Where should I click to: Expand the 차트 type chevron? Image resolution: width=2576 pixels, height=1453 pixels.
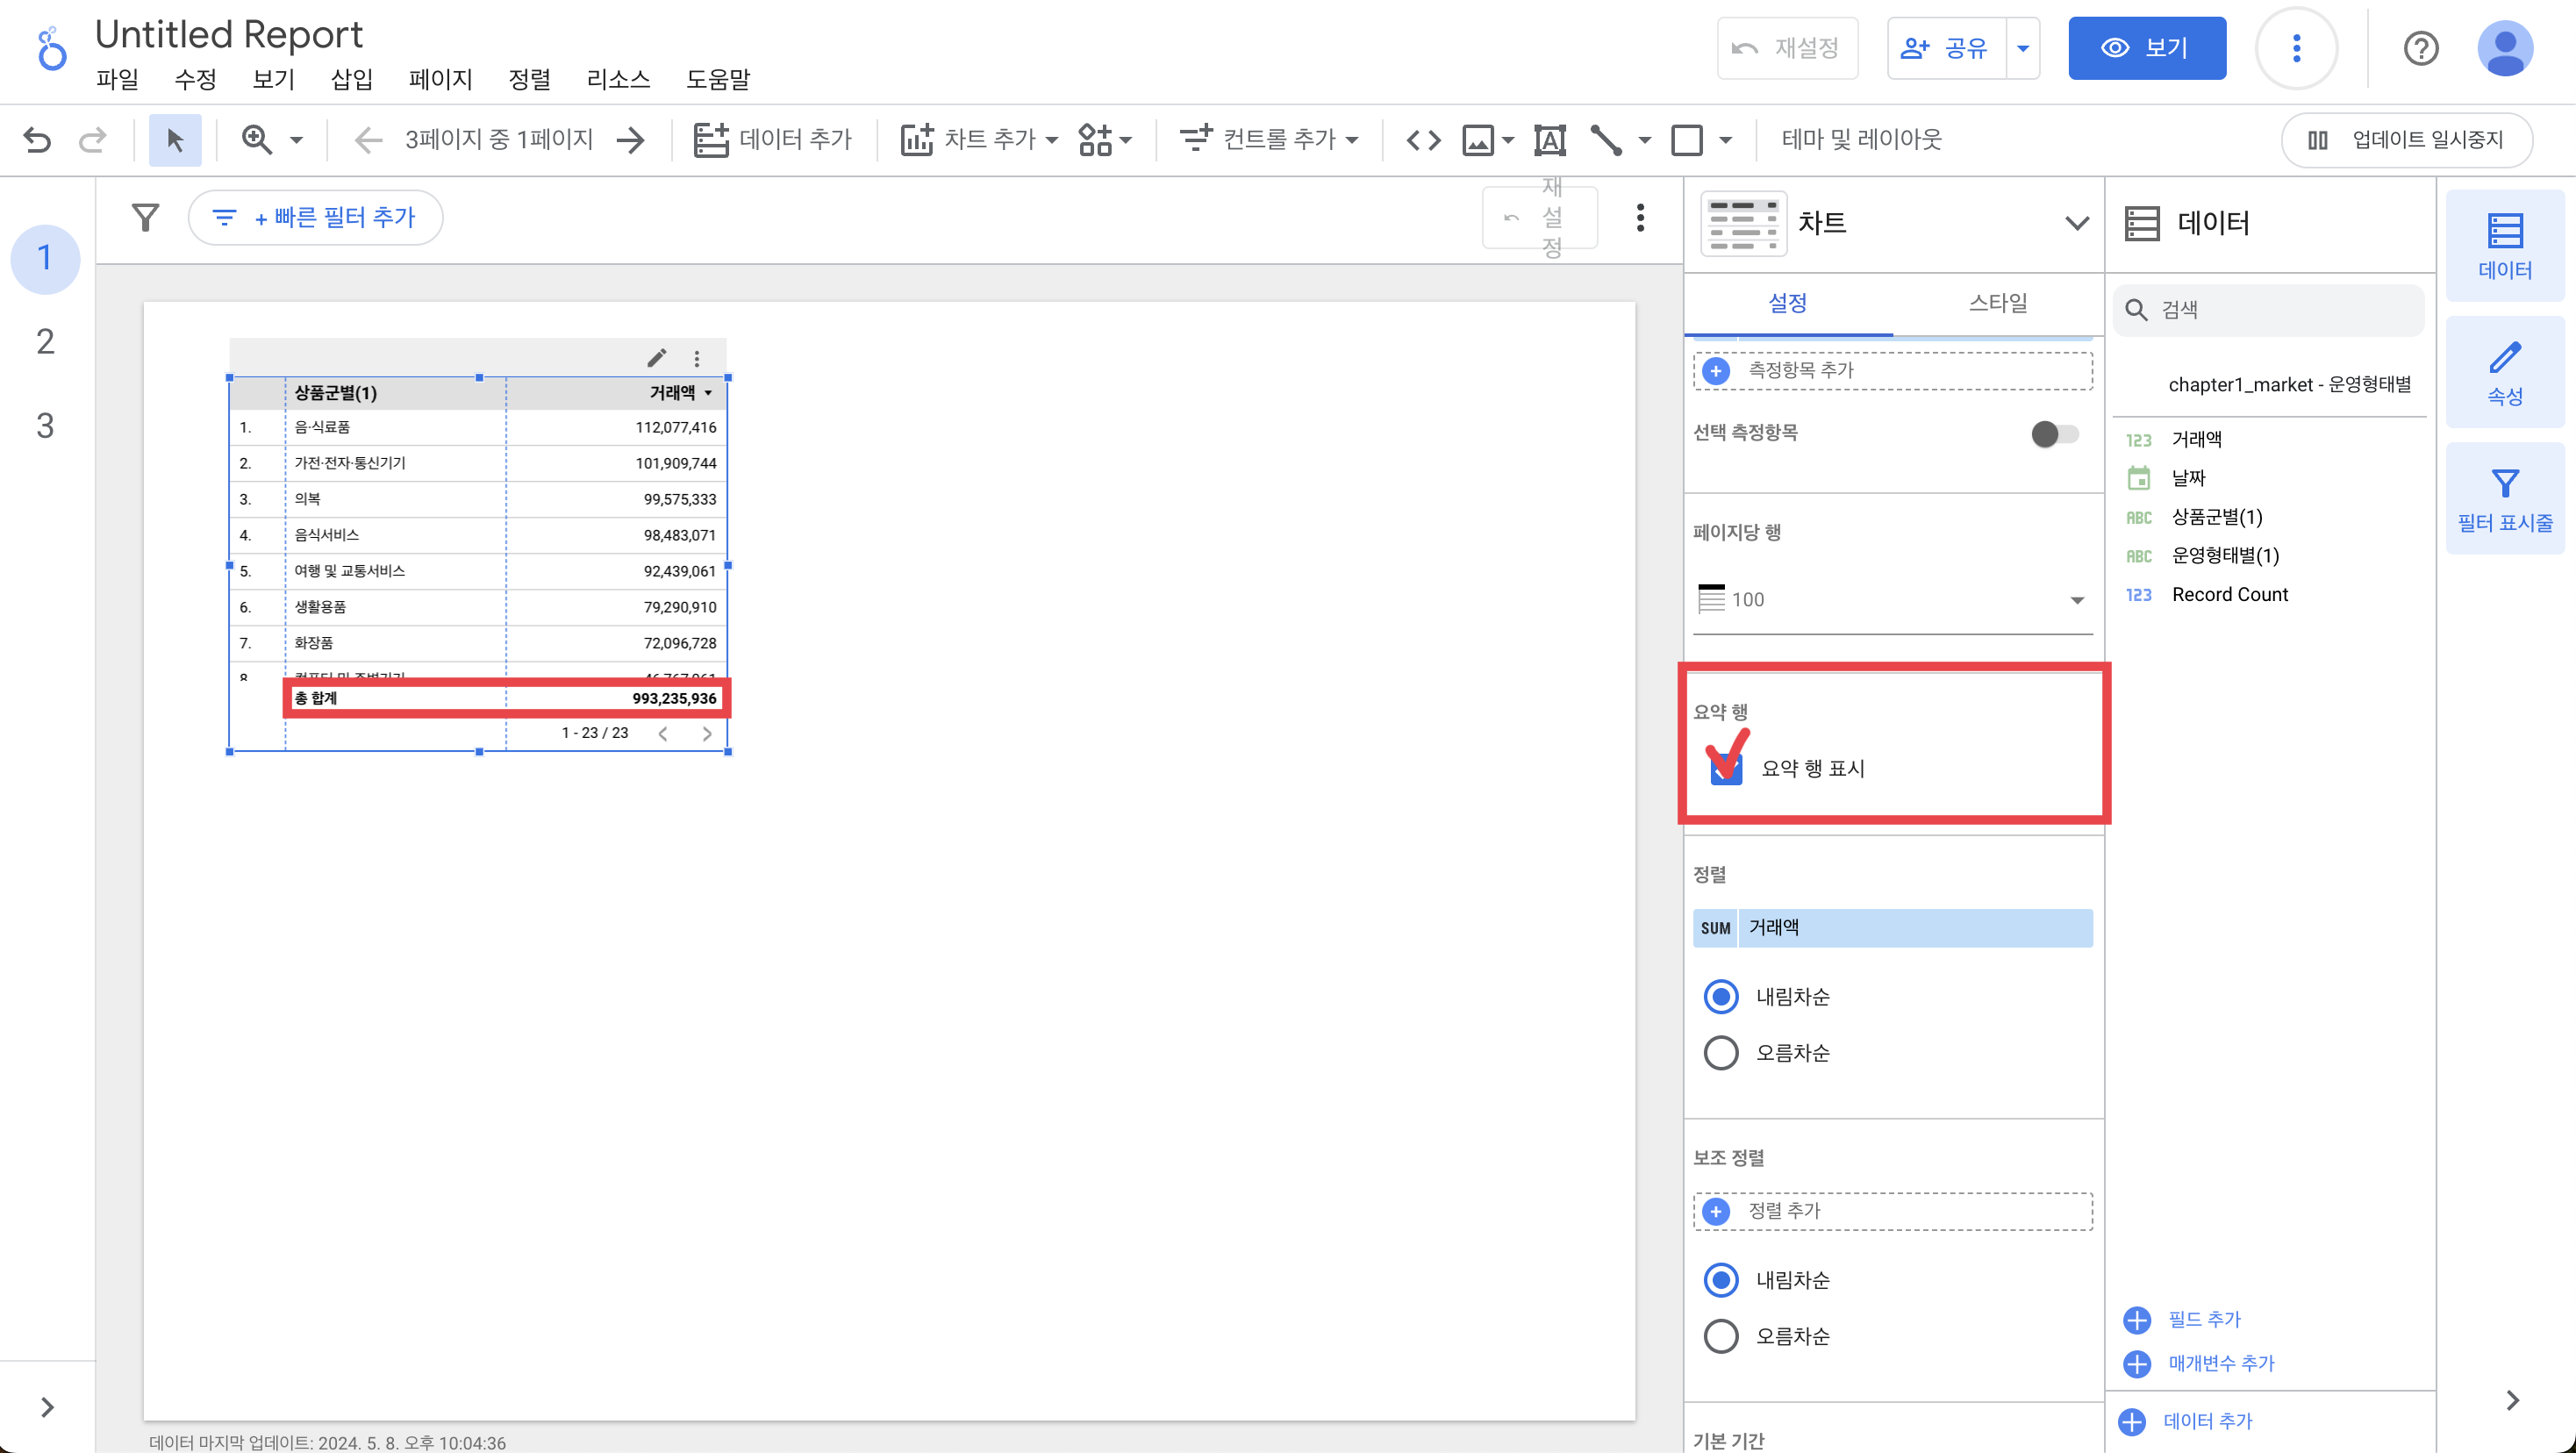click(2076, 222)
